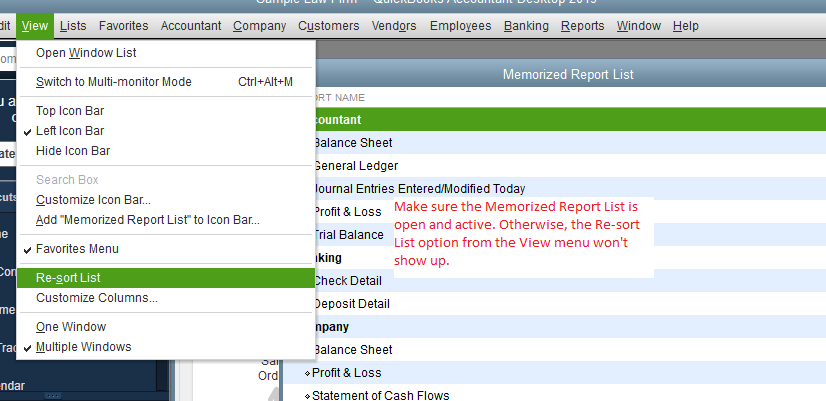
Task: Open the Accountant menu
Action: [x=191, y=26]
